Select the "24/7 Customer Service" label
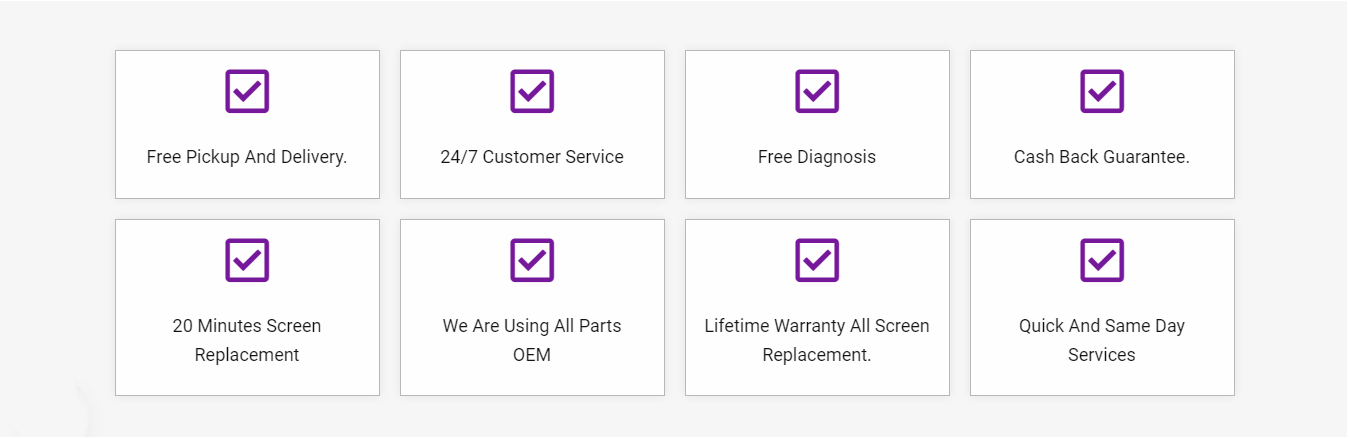 [532, 157]
